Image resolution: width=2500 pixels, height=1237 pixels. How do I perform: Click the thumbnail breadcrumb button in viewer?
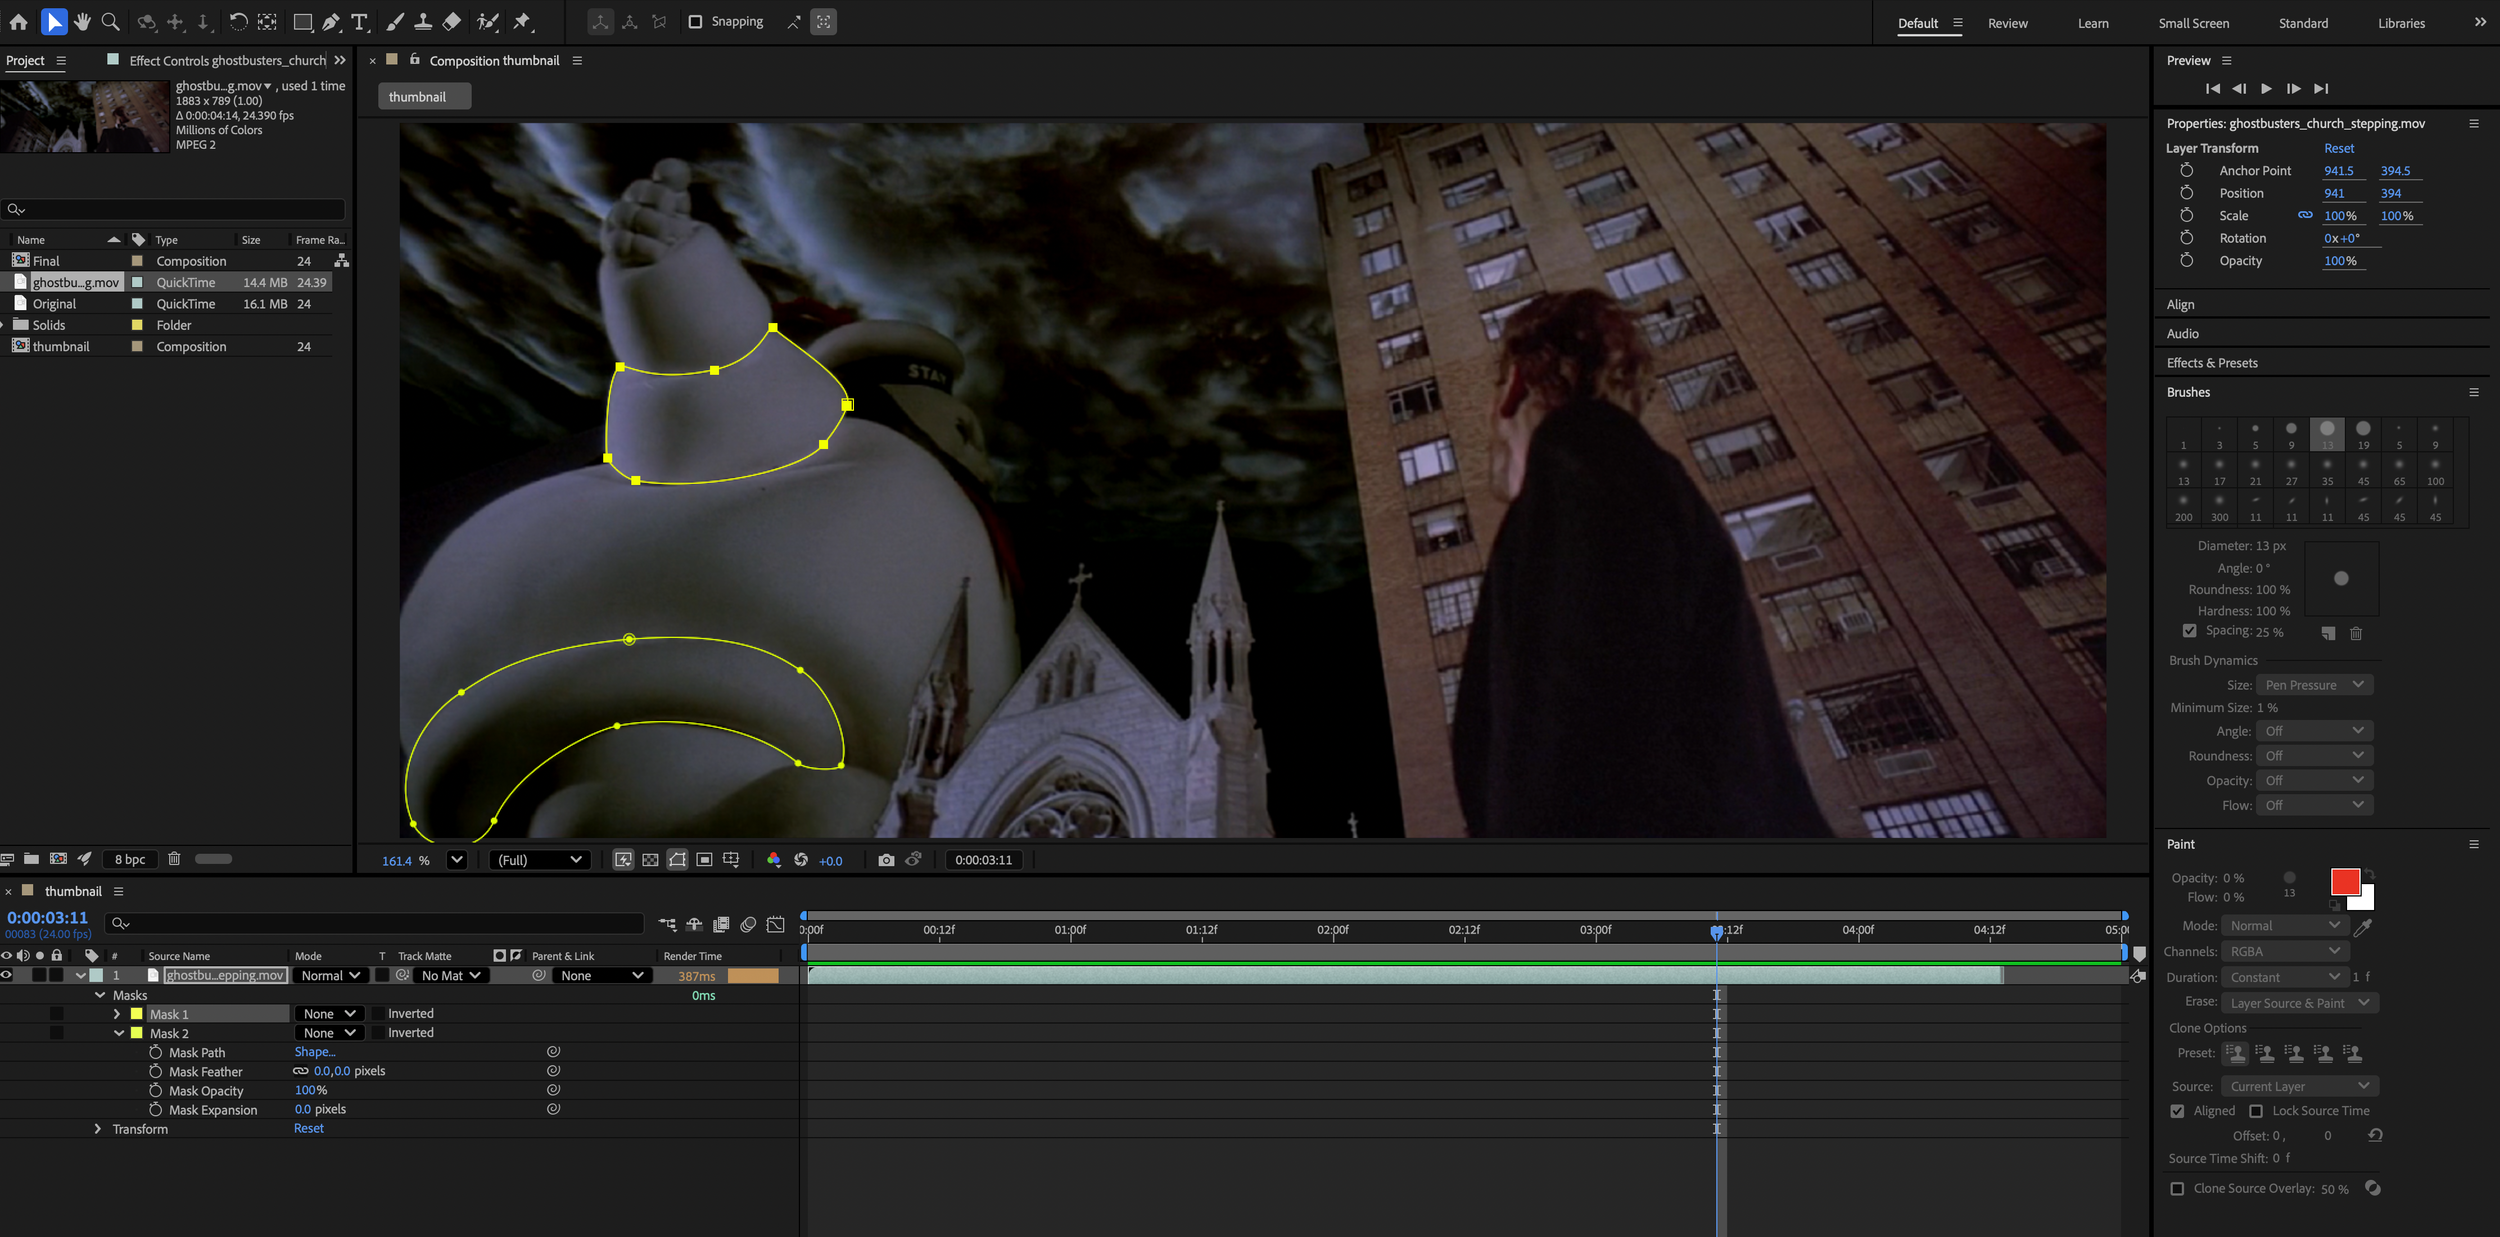pos(425,97)
